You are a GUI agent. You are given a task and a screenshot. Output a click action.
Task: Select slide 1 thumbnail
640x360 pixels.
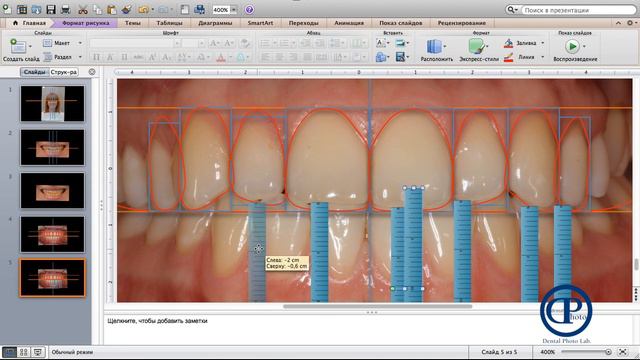53,104
